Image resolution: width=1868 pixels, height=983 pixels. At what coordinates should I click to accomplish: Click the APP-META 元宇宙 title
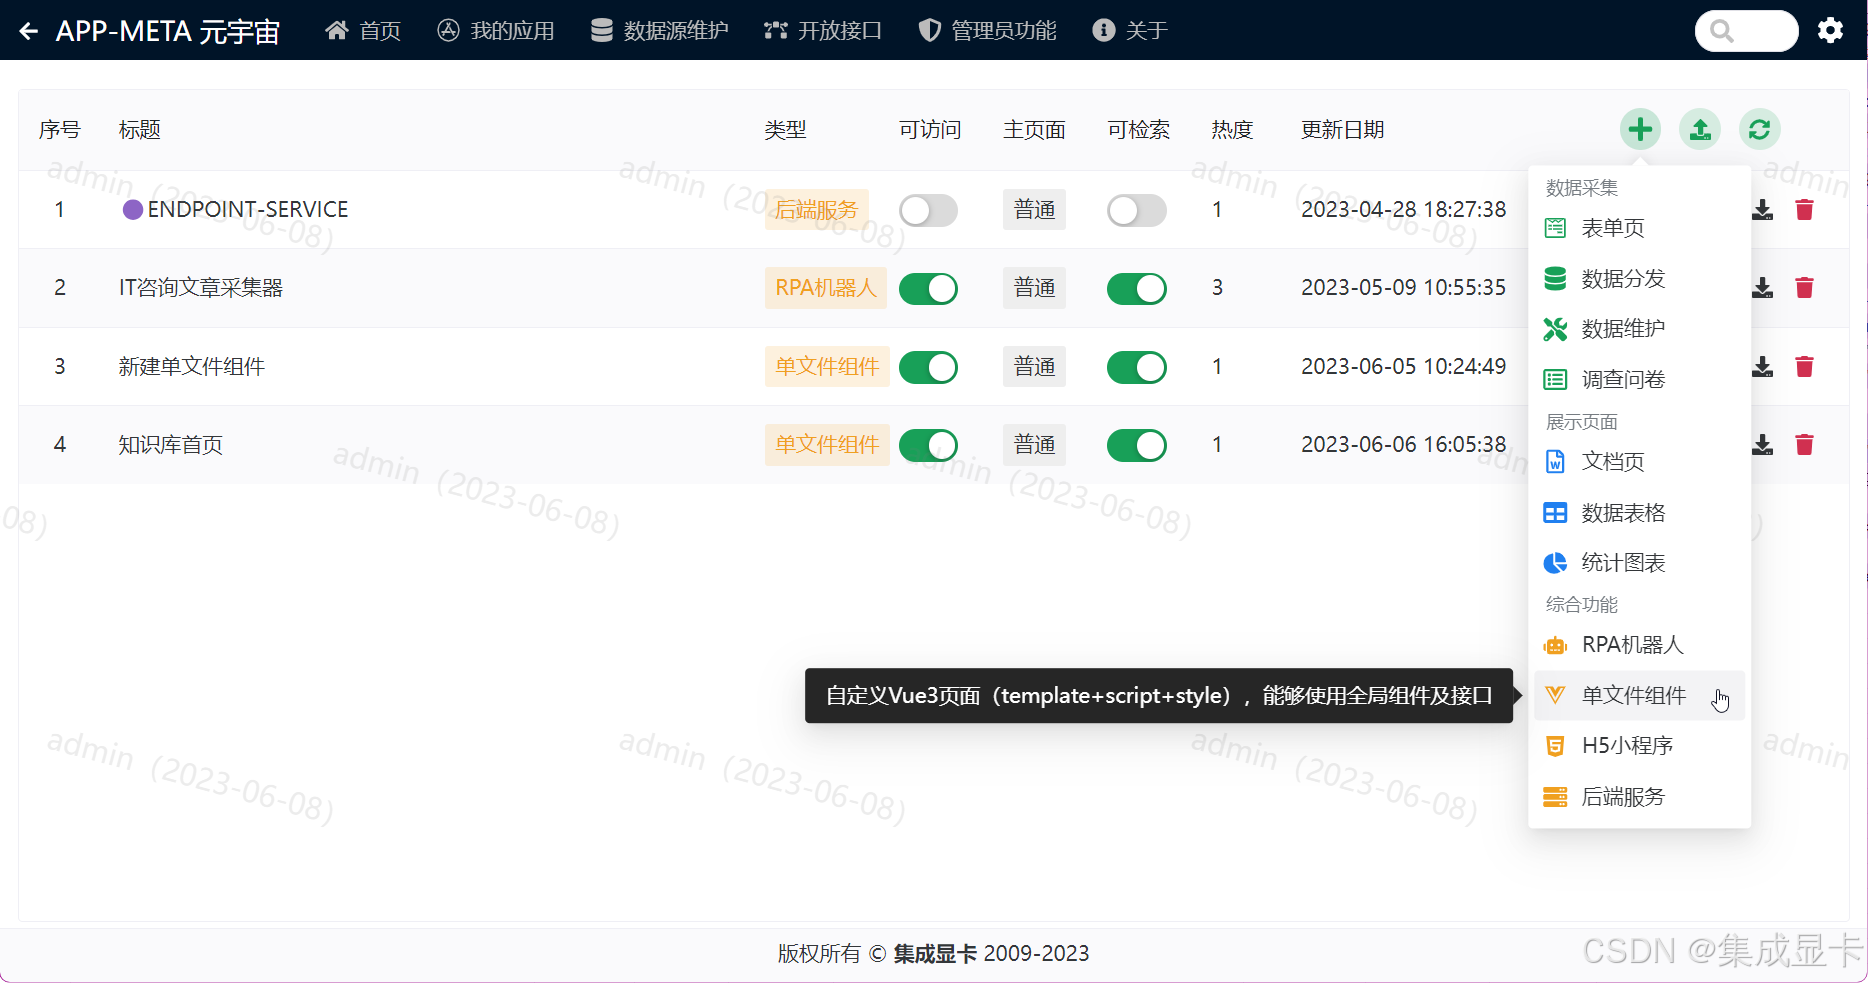168,31
